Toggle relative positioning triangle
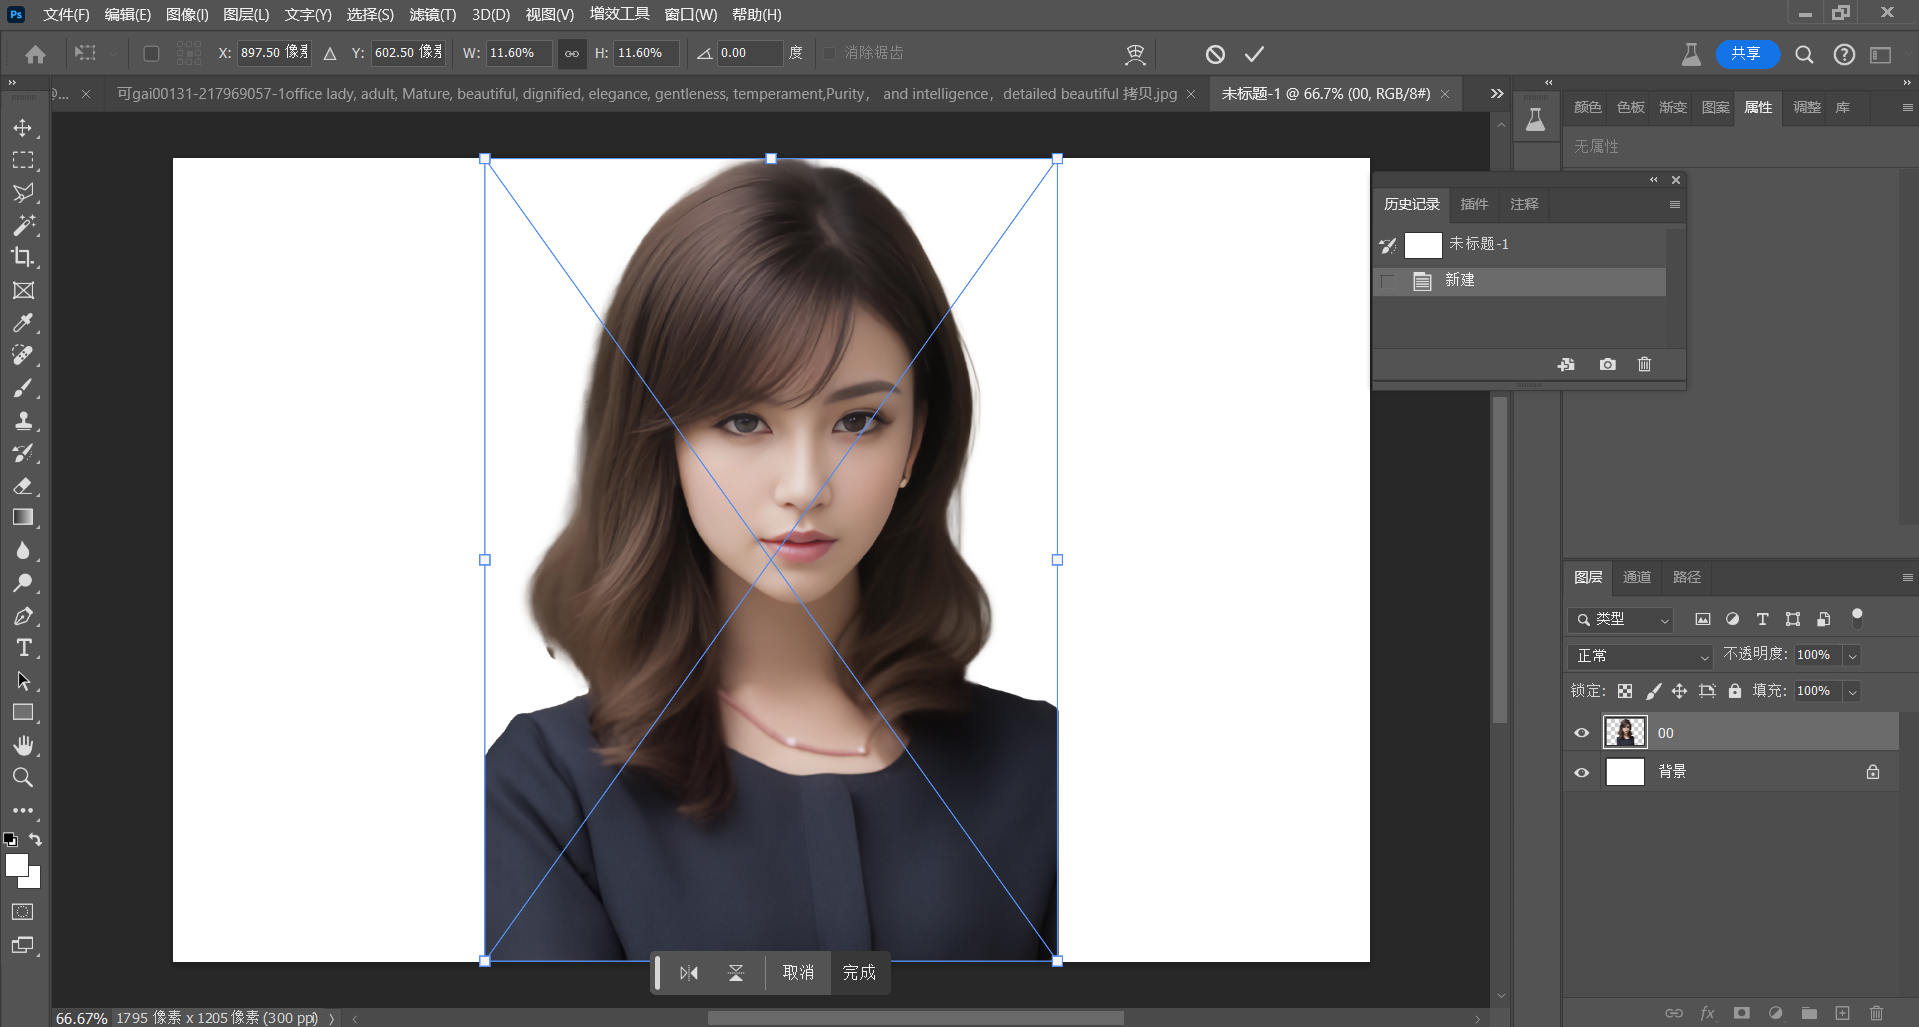Image resolution: width=1919 pixels, height=1027 pixels. click(x=329, y=54)
